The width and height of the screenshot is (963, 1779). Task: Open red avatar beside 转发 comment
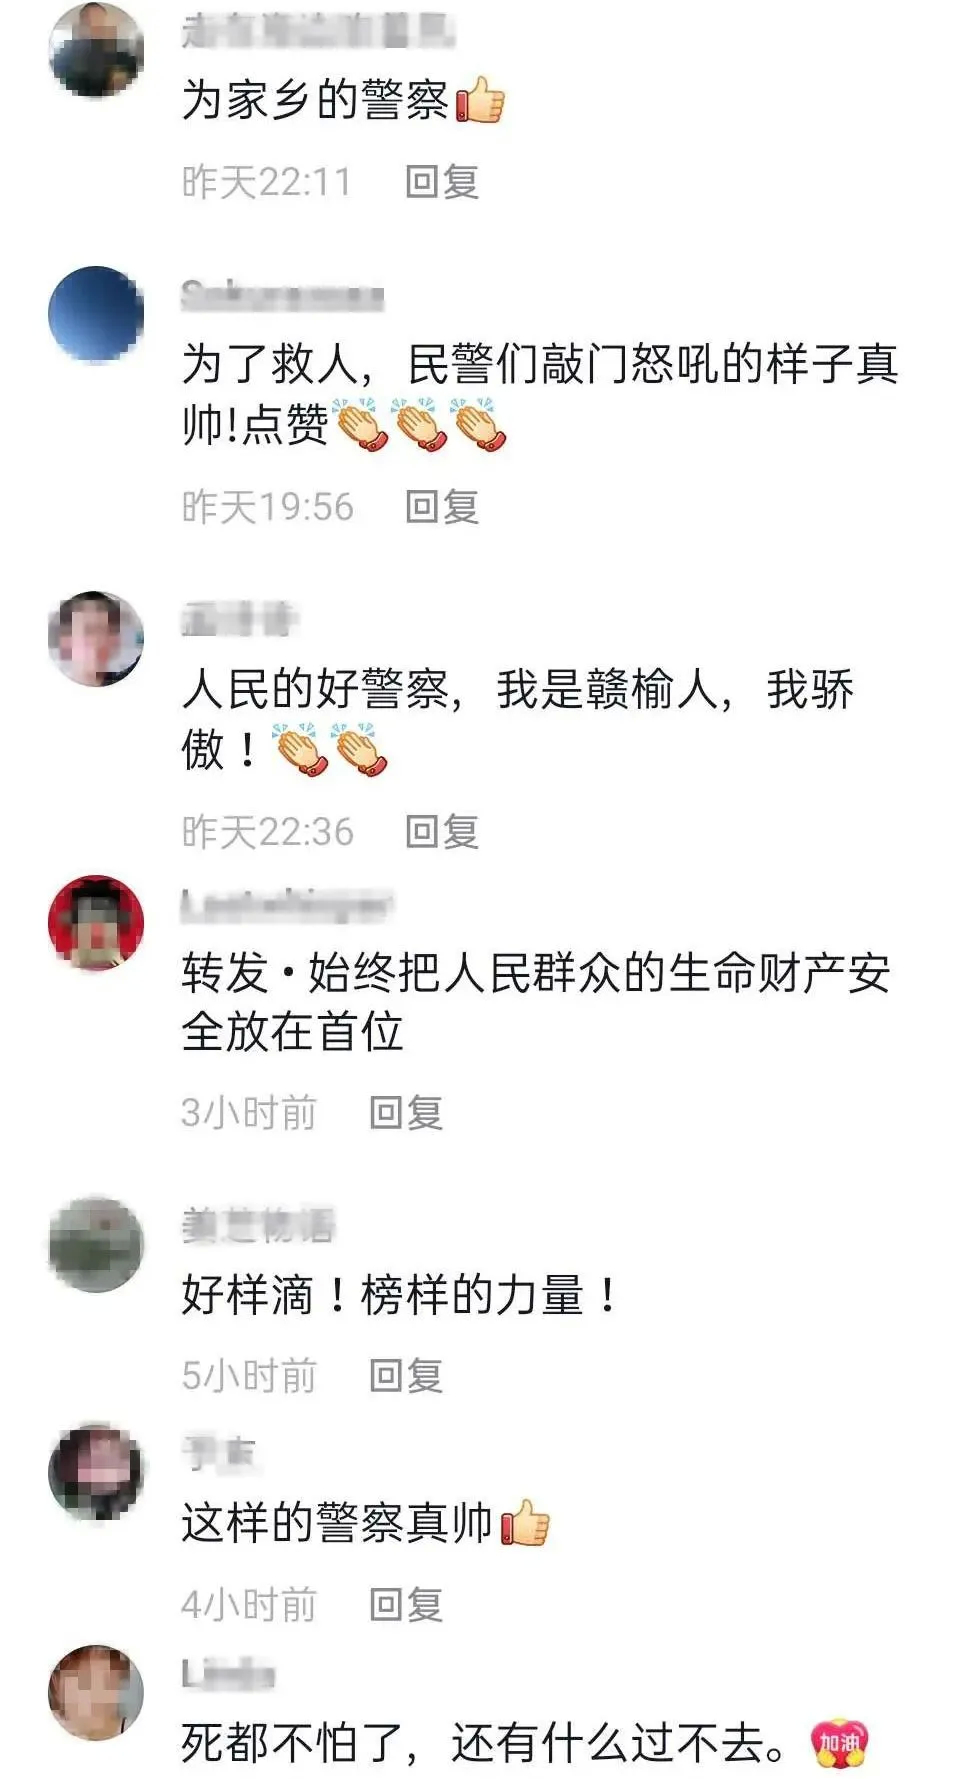tap(96, 922)
